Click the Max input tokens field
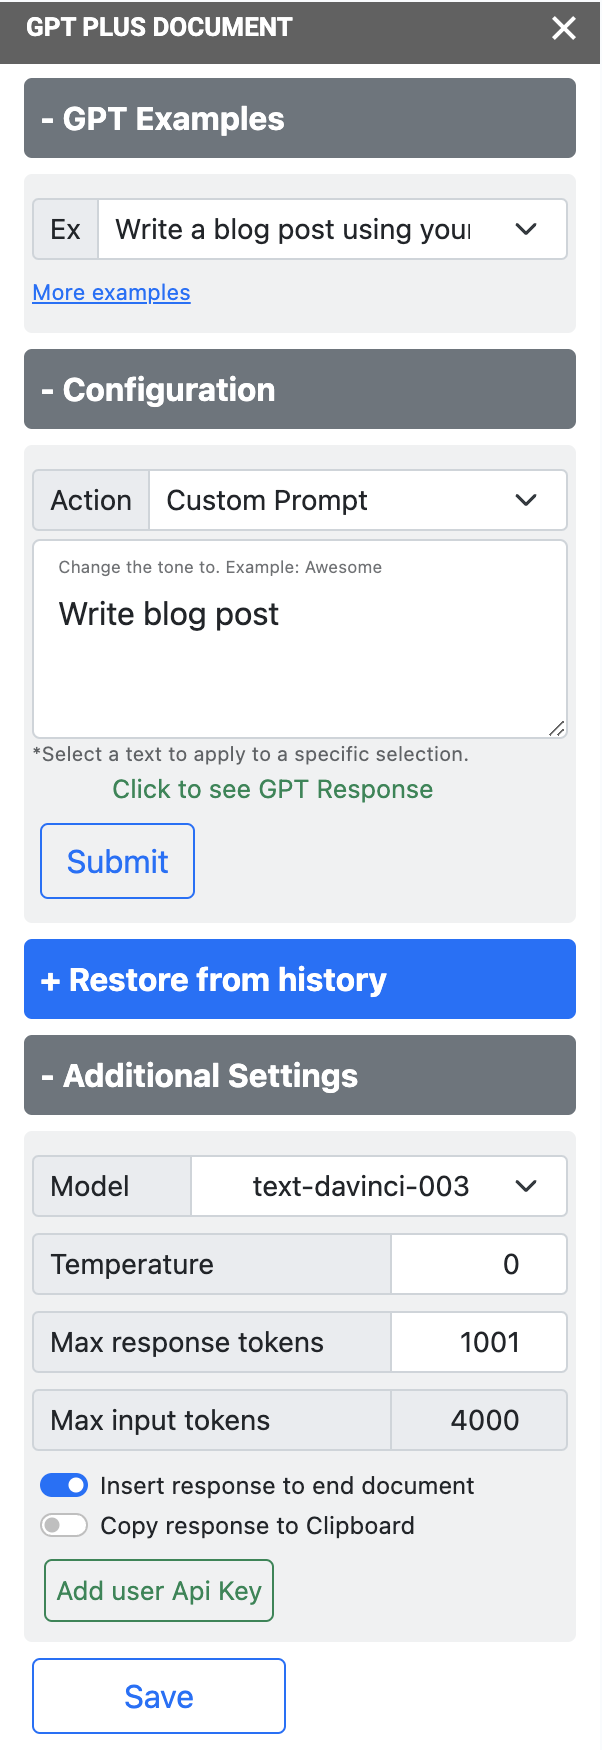 [478, 1419]
